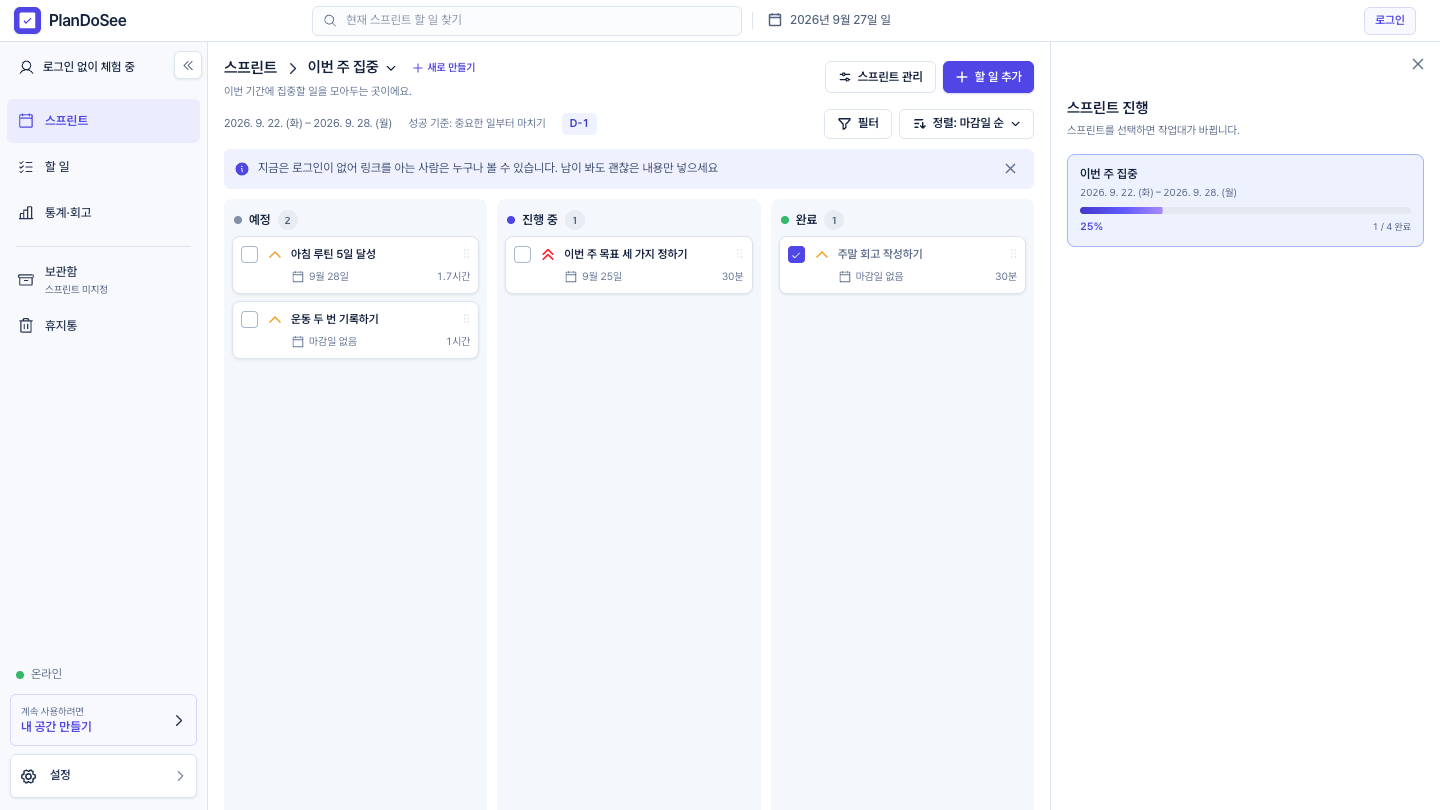This screenshot has width=1440, height=810.
Task: Click drag handle on 이번 주 목표 세 가지 정하기
Action: pos(739,254)
